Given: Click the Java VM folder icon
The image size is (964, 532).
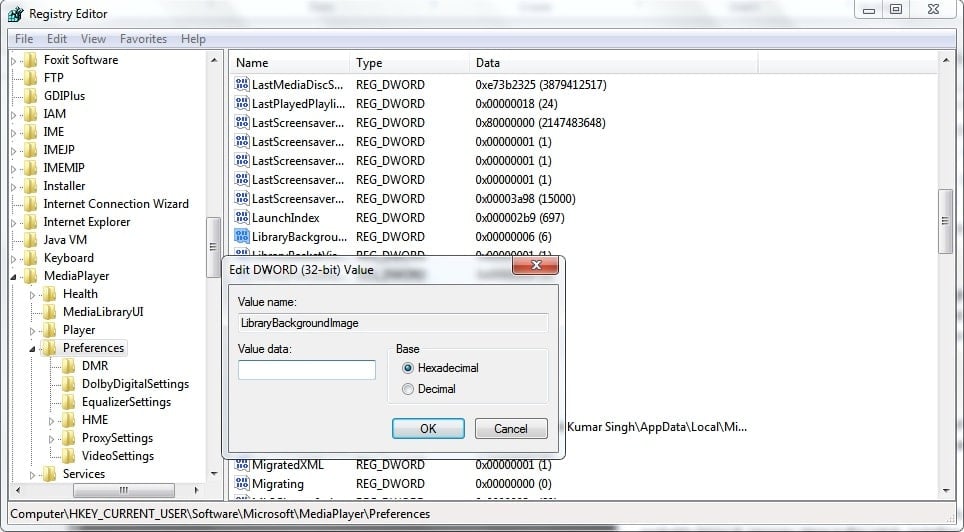Looking at the screenshot, I should pos(30,240).
